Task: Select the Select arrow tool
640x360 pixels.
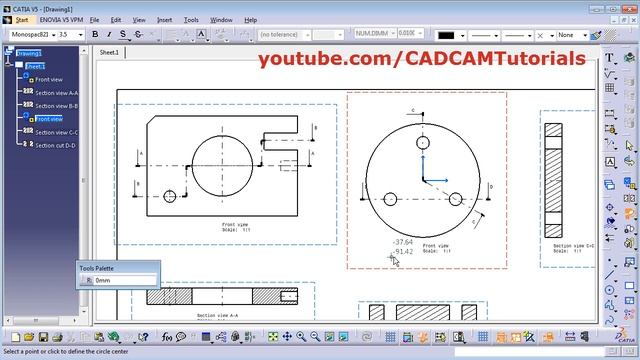Action: tap(629, 145)
